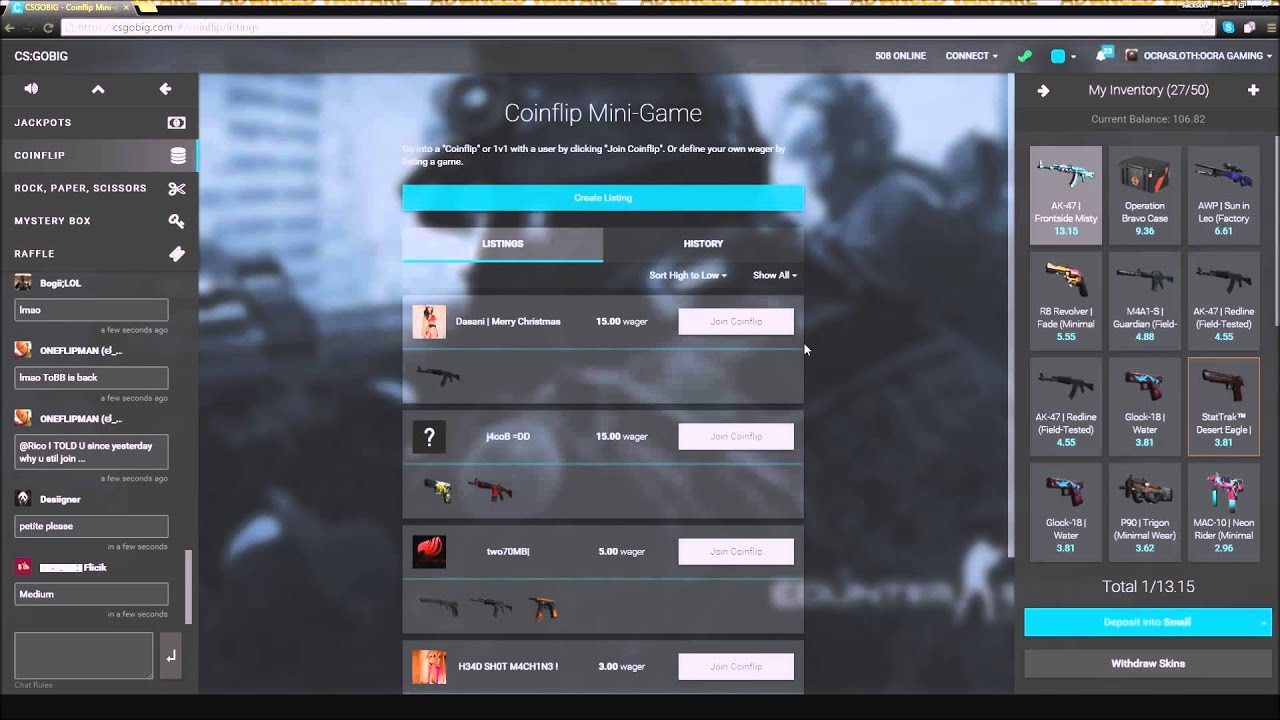The height and width of the screenshot is (720, 1280).
Task: Open the OCRASLOTH:OCRA GAMING account dropdown
Action: coord(1200,56)
